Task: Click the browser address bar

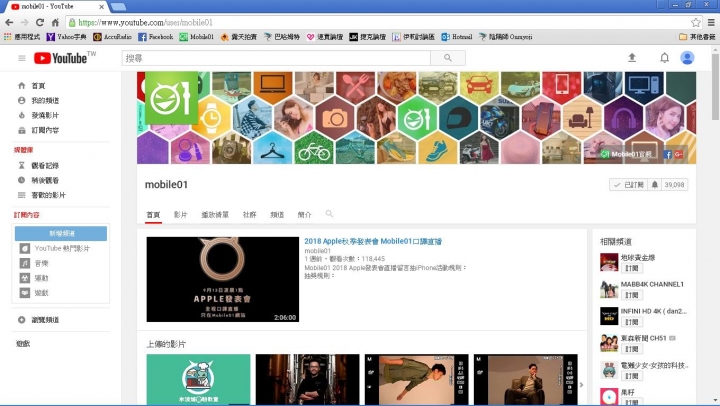Action: point(377,23)
